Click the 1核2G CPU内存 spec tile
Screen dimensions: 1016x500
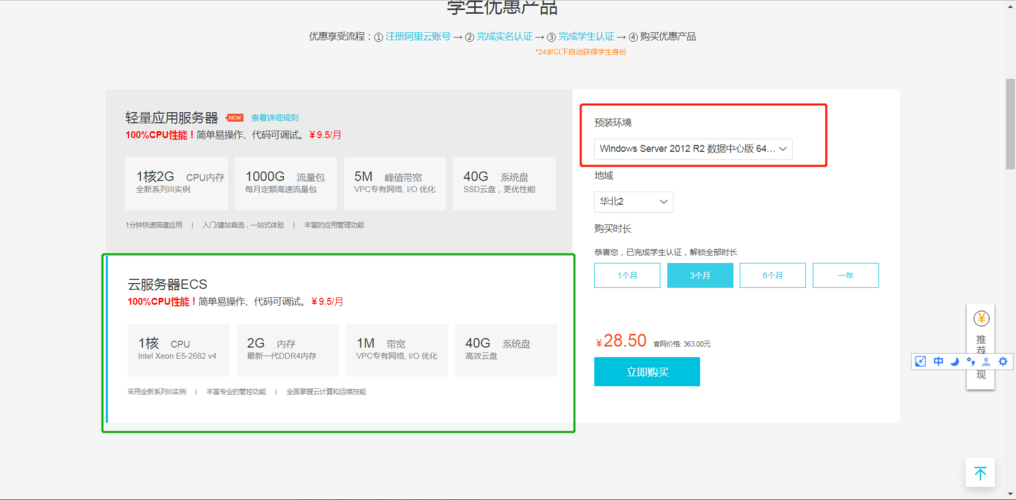click(178, 183)
